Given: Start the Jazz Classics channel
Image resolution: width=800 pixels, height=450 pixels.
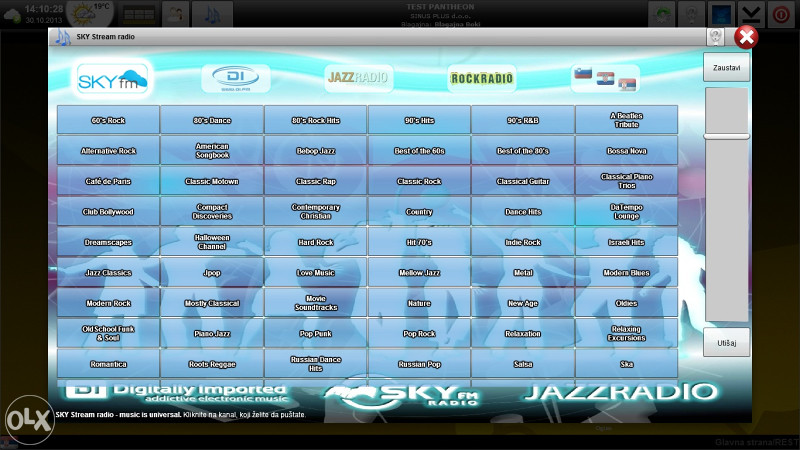Looking at the screenshot, I should 108,272.
